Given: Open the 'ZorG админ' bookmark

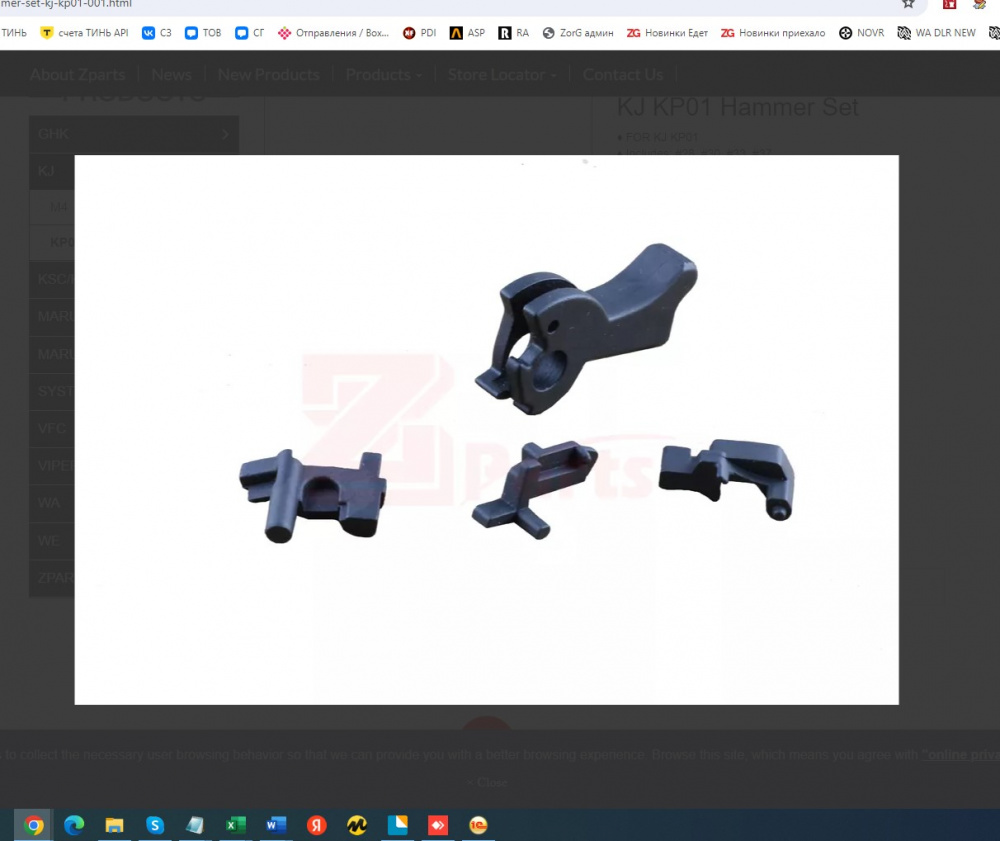Looking at the screenshot, I should pyautogui.click(x=578, y=33).
